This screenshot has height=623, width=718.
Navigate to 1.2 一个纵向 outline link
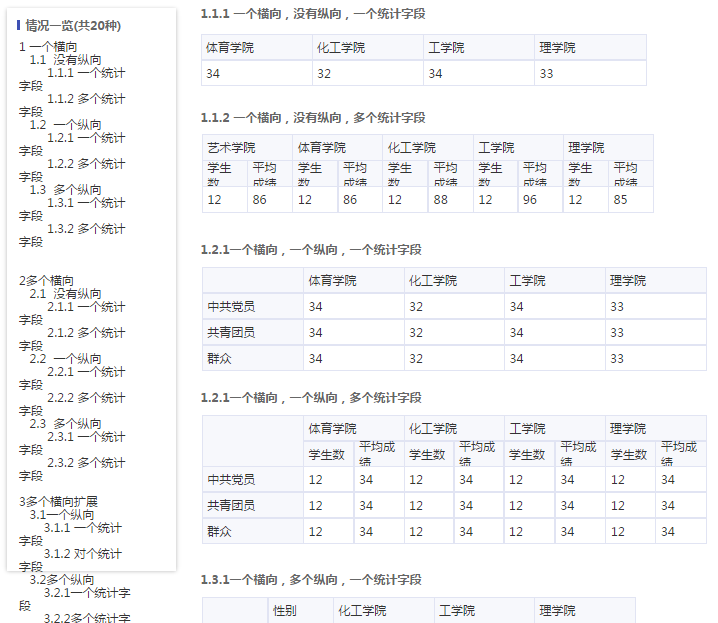pos(65,125)
